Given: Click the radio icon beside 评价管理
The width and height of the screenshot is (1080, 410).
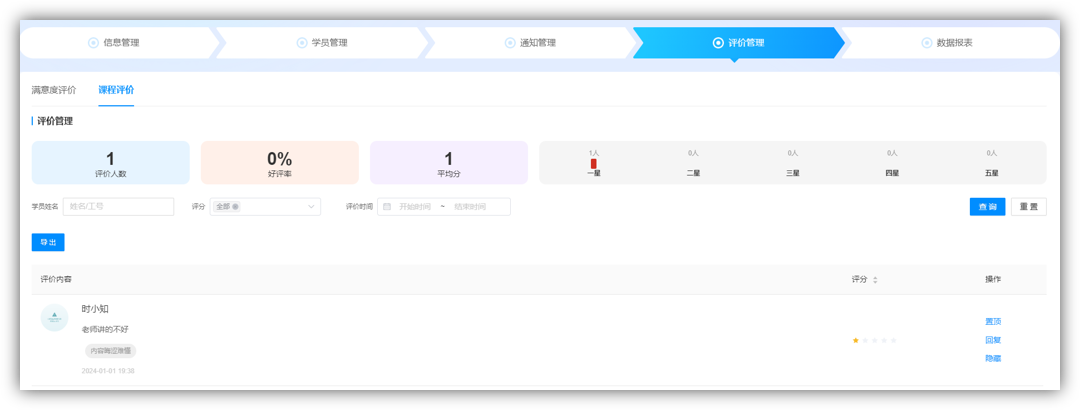Looking at the screenshot, I should [718, 43].
